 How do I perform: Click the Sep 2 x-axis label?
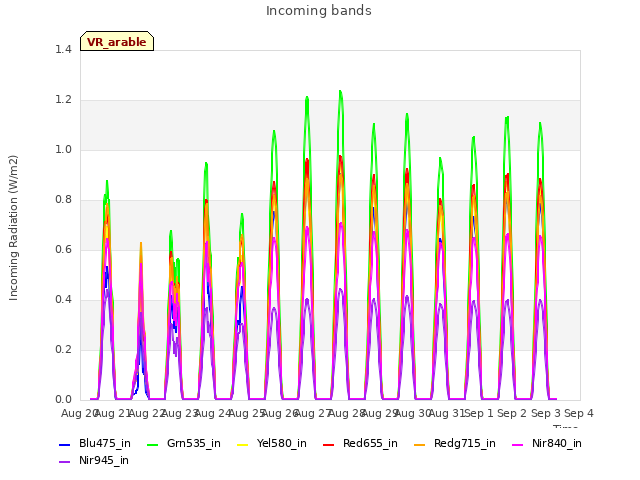pyautogui.click(x=512, y=413)
